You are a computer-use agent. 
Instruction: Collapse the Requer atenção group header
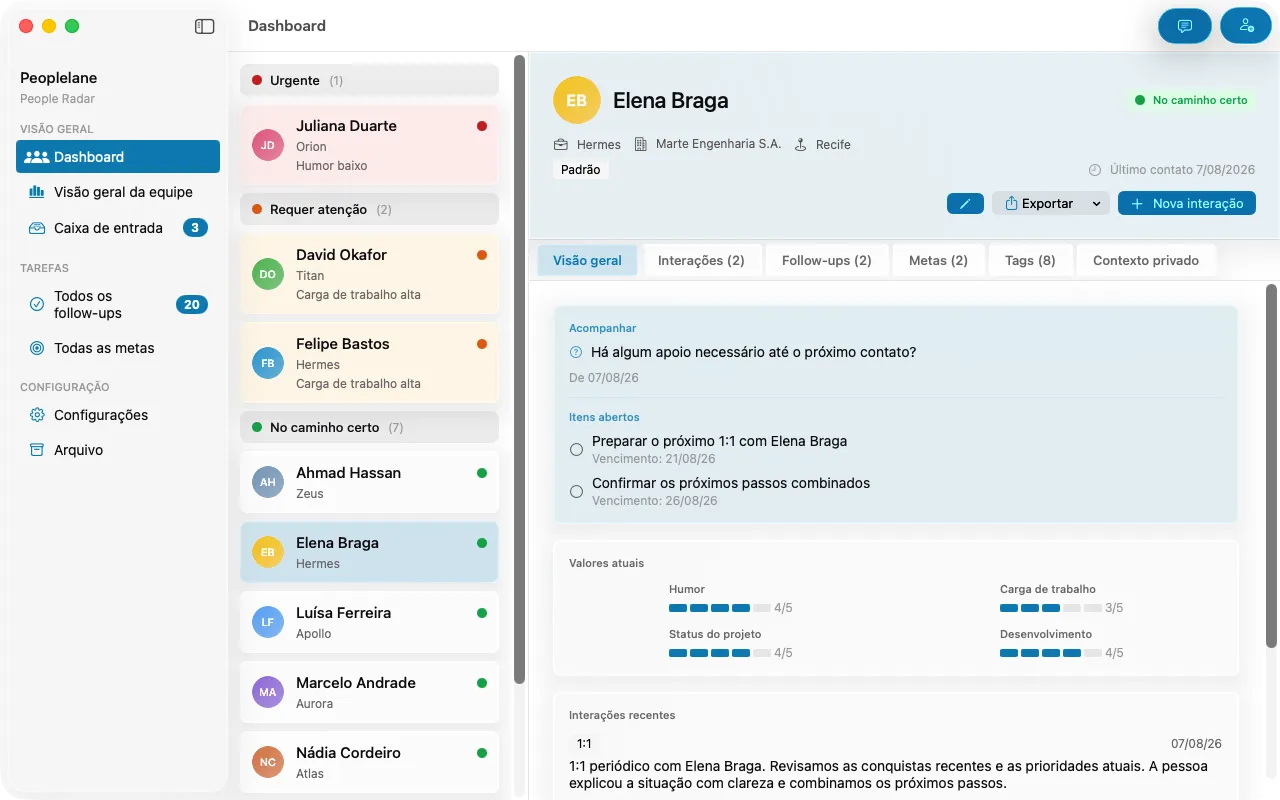point(369,210)
